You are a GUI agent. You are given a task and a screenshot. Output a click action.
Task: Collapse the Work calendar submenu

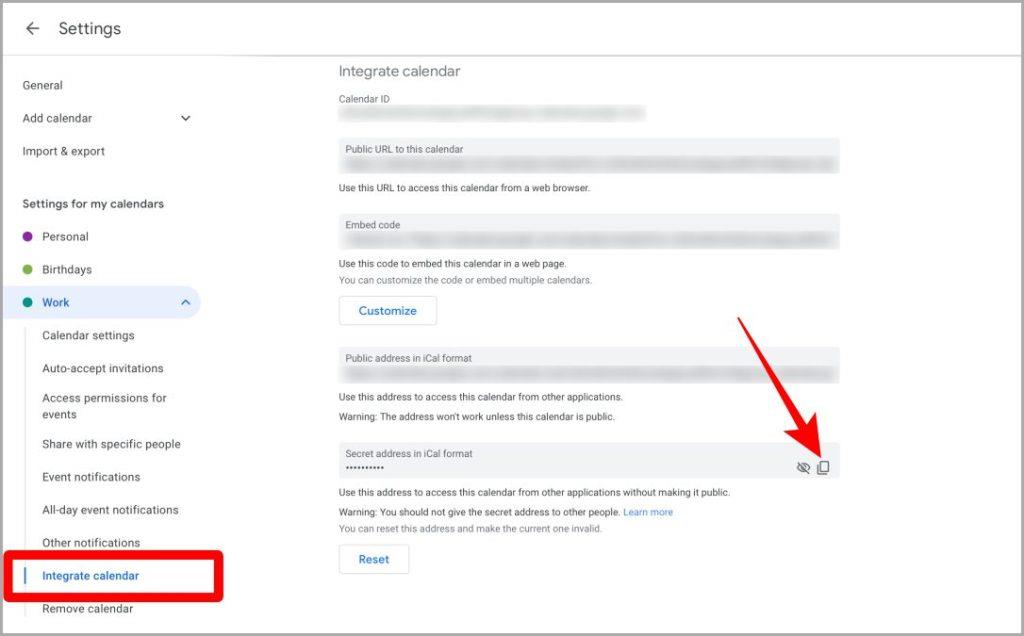tap(185, 302)
